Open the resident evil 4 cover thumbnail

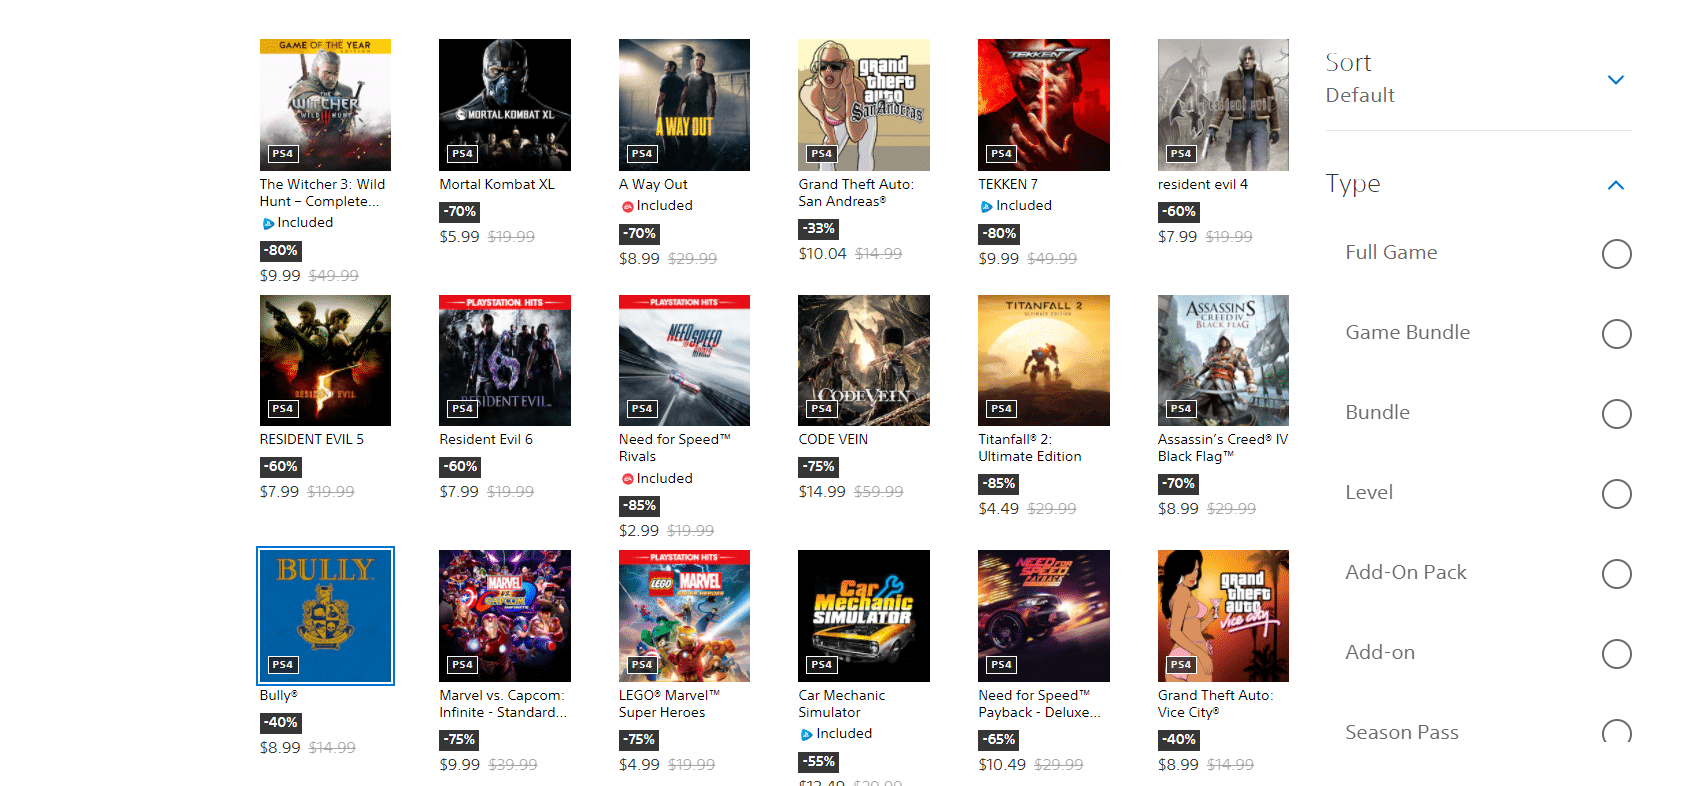tap(1223, 105)
